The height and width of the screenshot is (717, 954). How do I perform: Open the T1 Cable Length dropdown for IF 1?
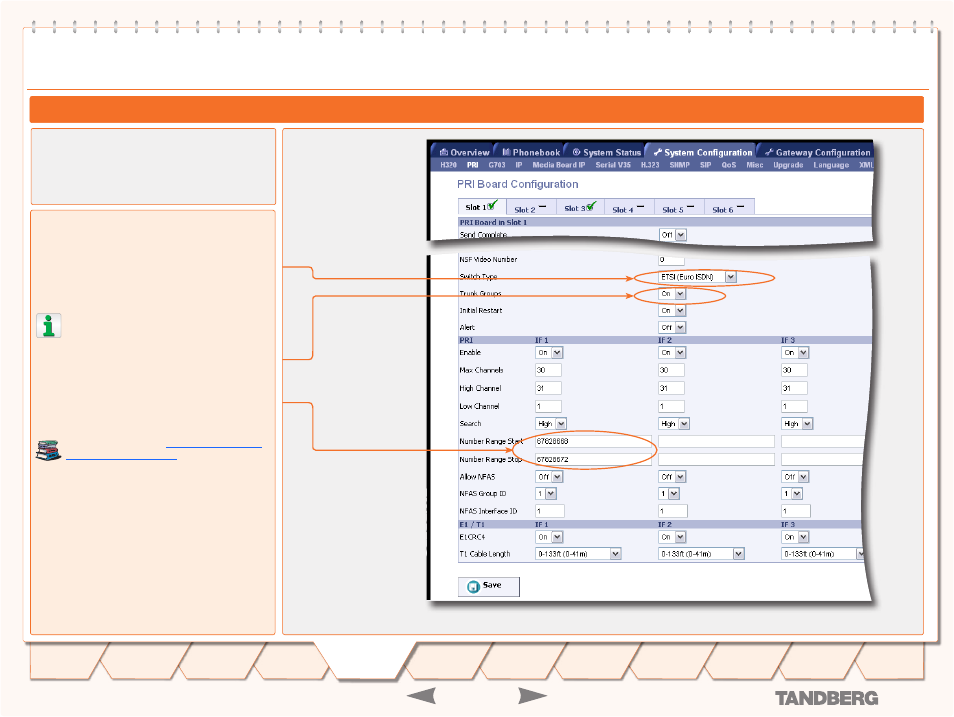coord(578,554)
